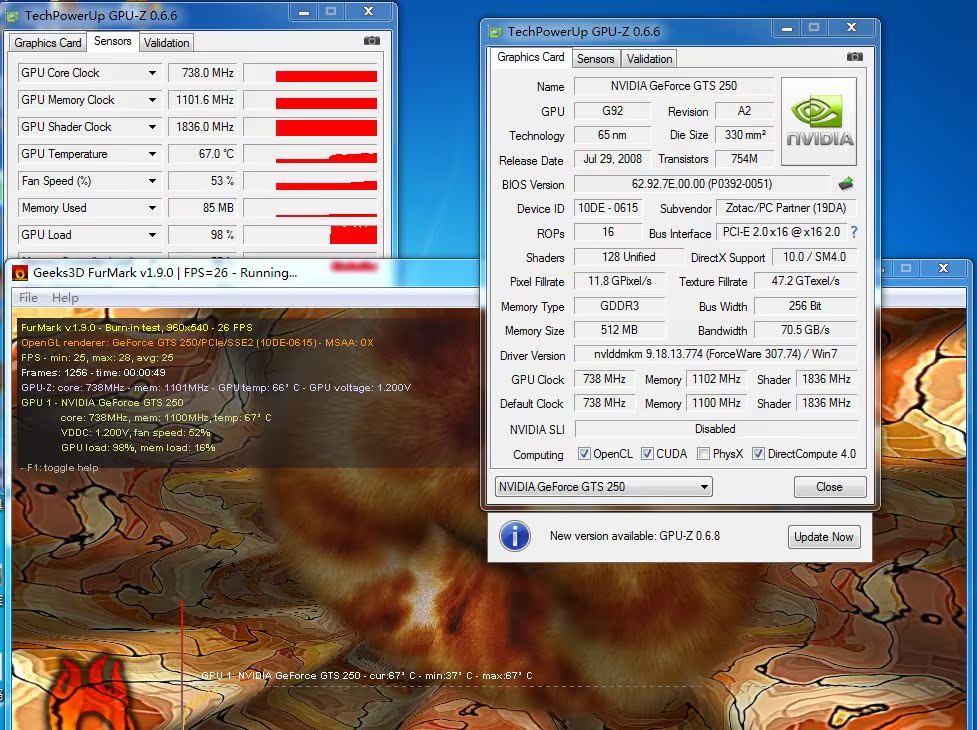Expand the GPU Temperature sensor dropdown
Image resolution: width=977 pixels, height=730 pixels.
click(152, 154)
